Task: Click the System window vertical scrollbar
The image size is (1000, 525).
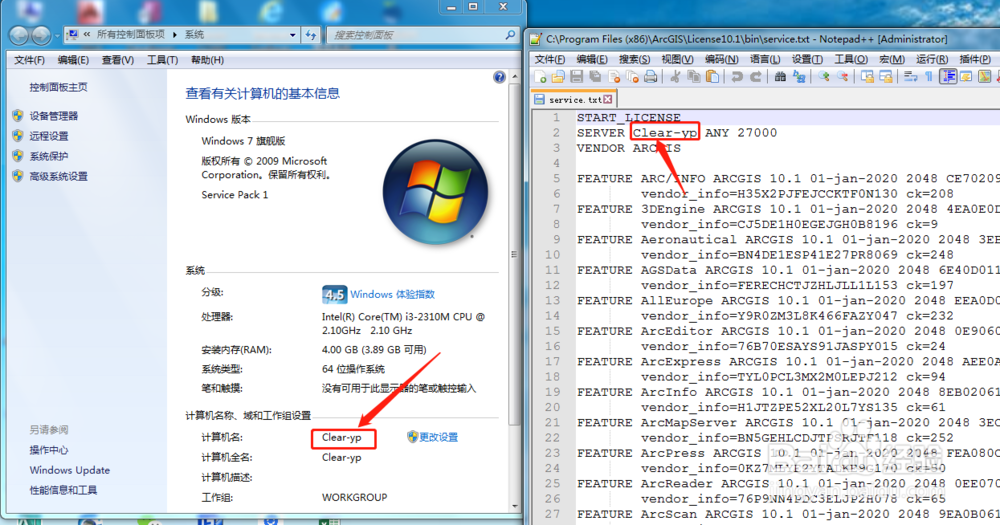Action: coord(515,255)
